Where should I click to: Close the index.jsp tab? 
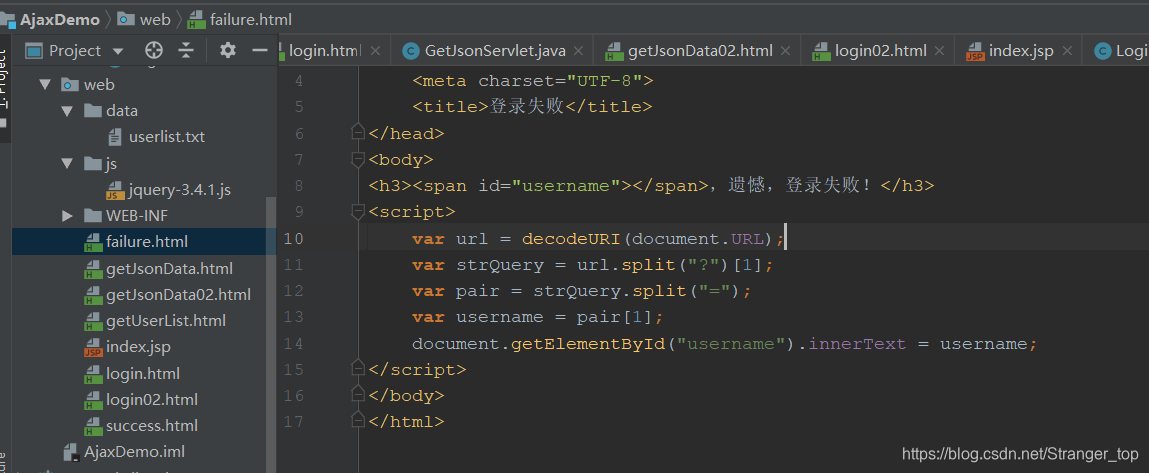point(1067,51)
